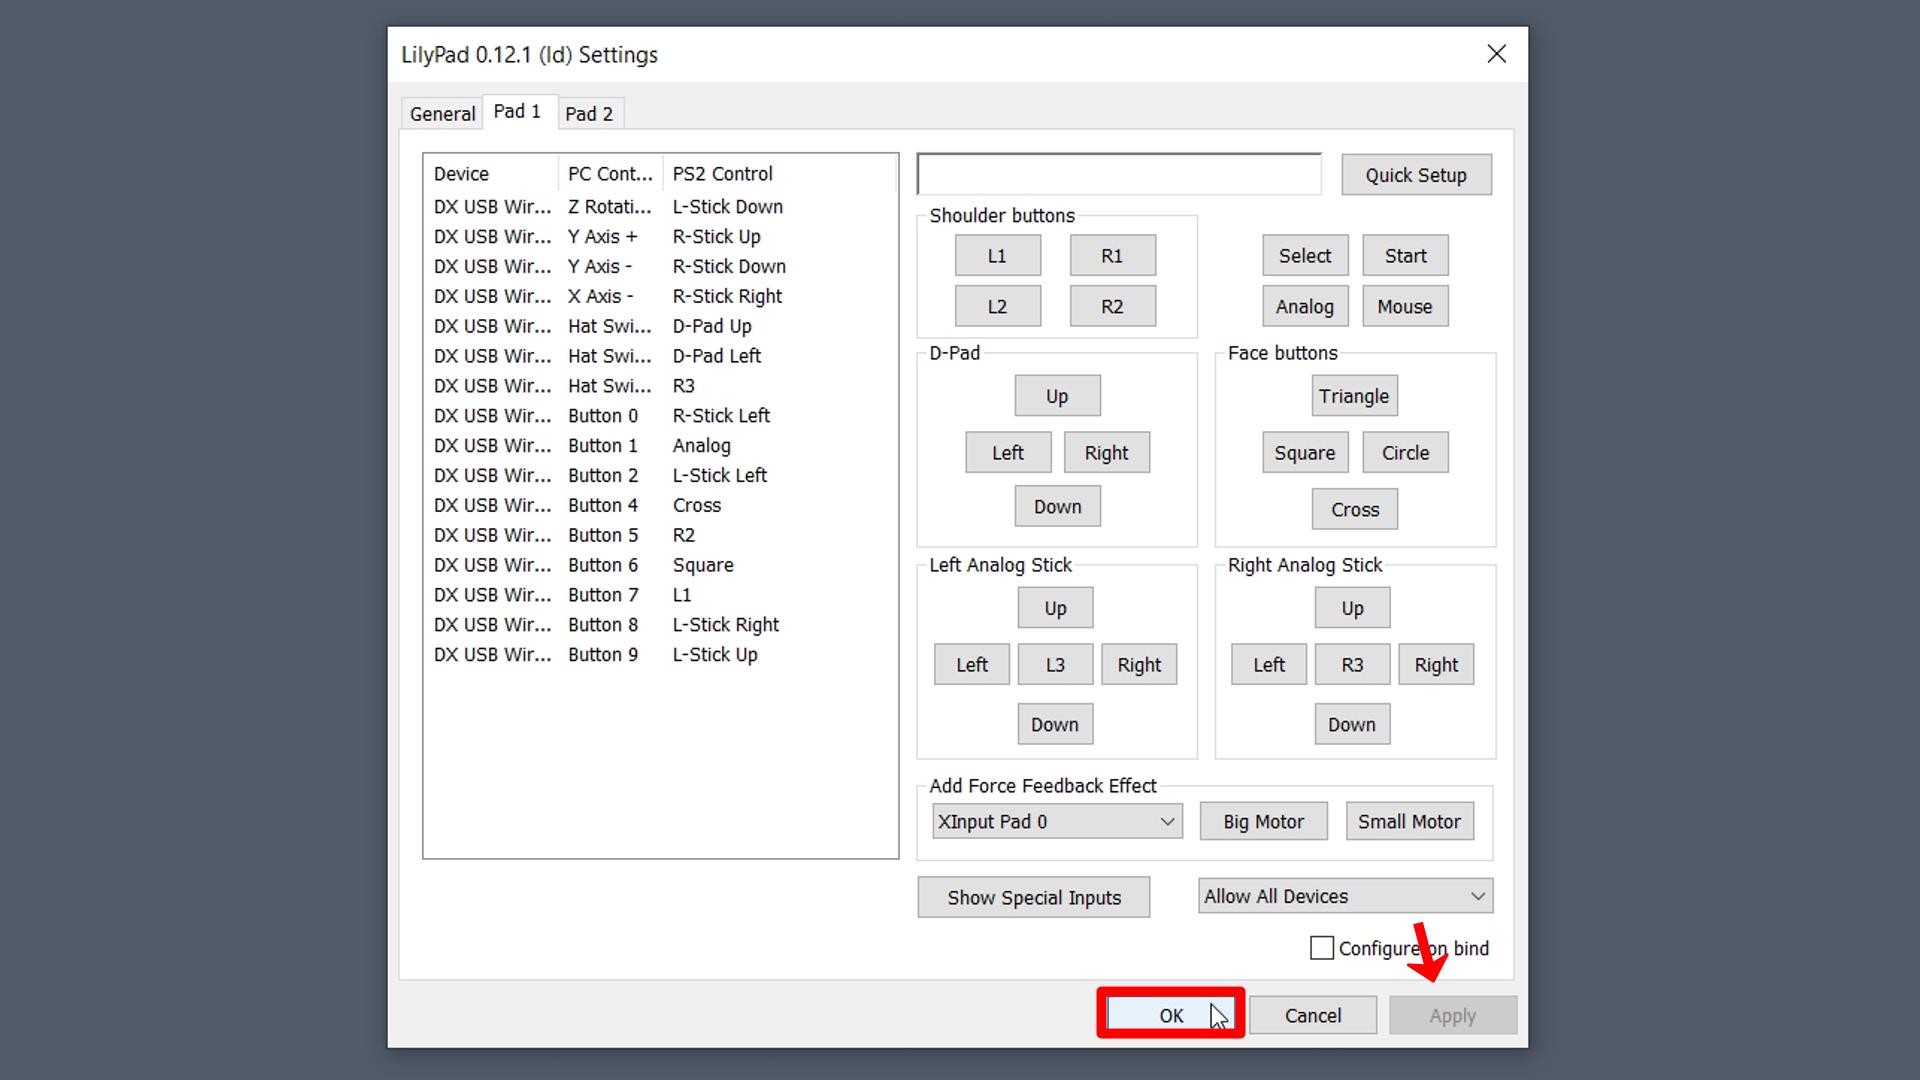Screen dimensions: 1920x1080
Task: Click the Cancel button
Action: pos(1313,1015)
